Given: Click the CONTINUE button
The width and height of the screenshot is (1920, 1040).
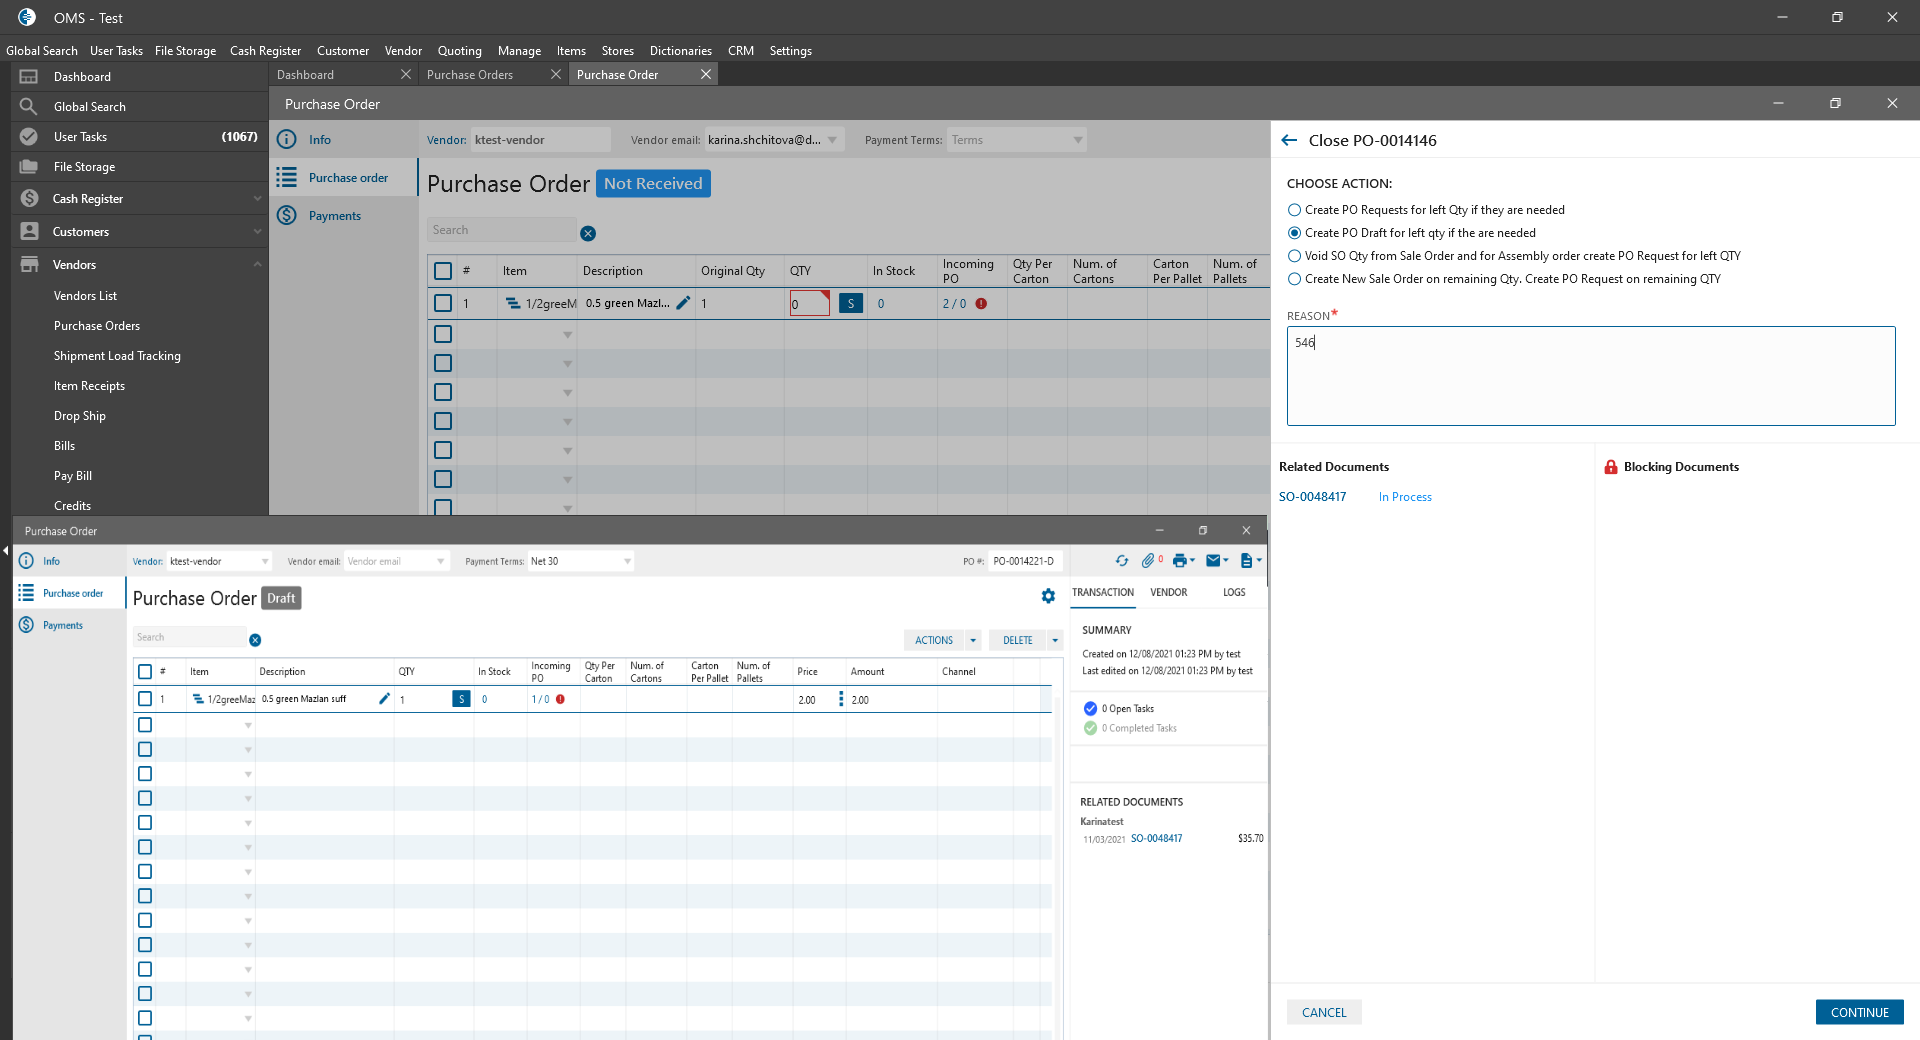Looking at the screenshot, I should [1859, 1012].
